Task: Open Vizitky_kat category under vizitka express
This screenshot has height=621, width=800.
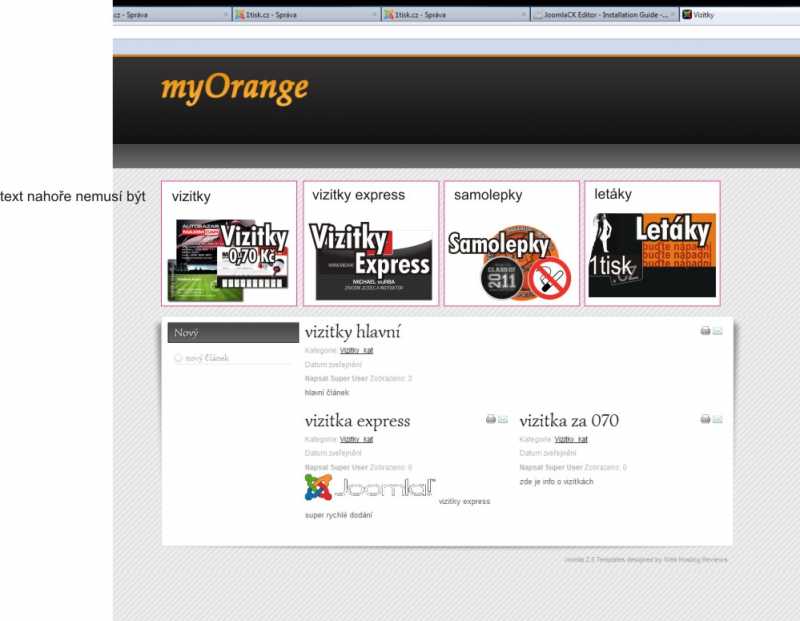Action: [x=356, y=439]
